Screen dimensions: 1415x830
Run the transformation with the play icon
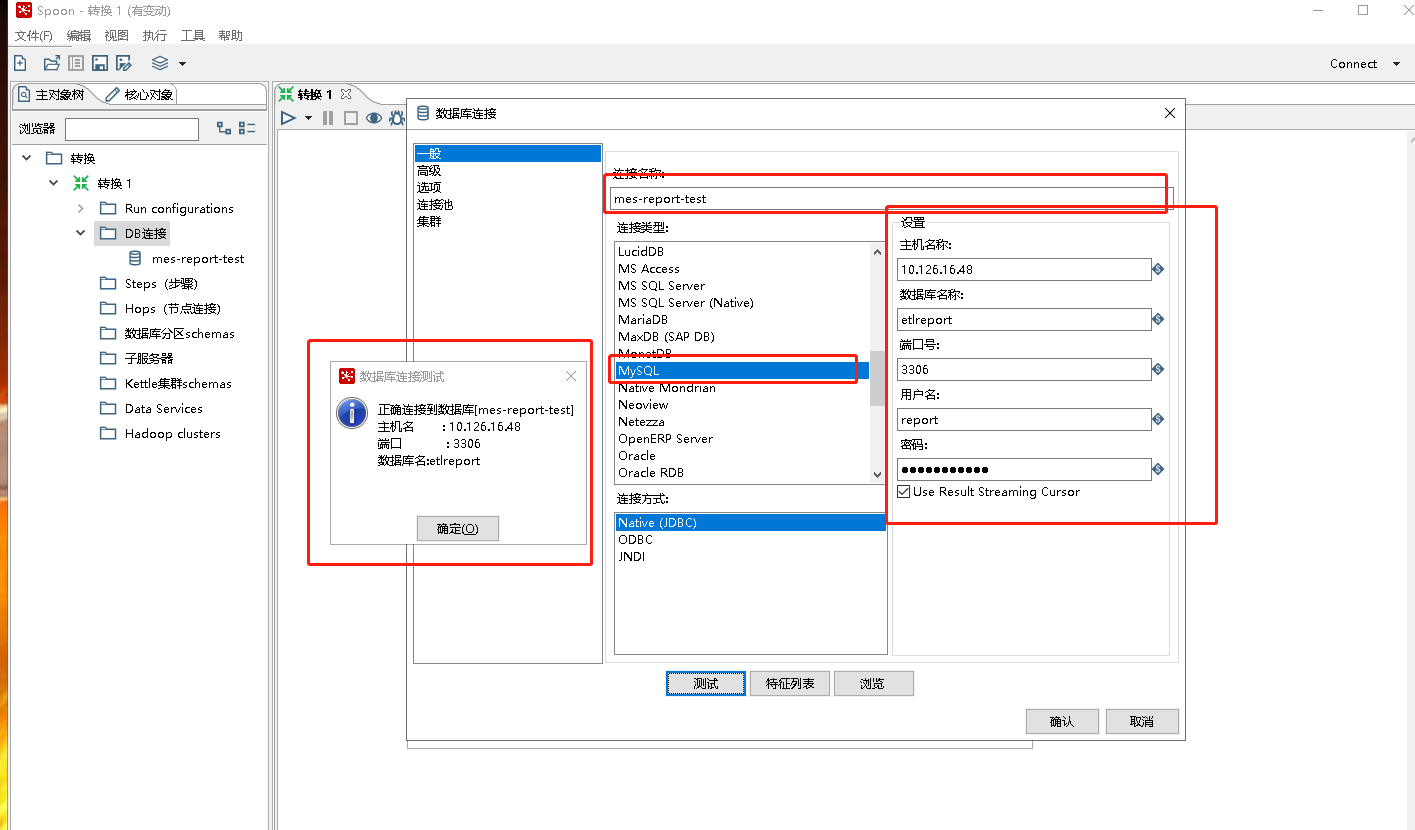pos(288,118)
